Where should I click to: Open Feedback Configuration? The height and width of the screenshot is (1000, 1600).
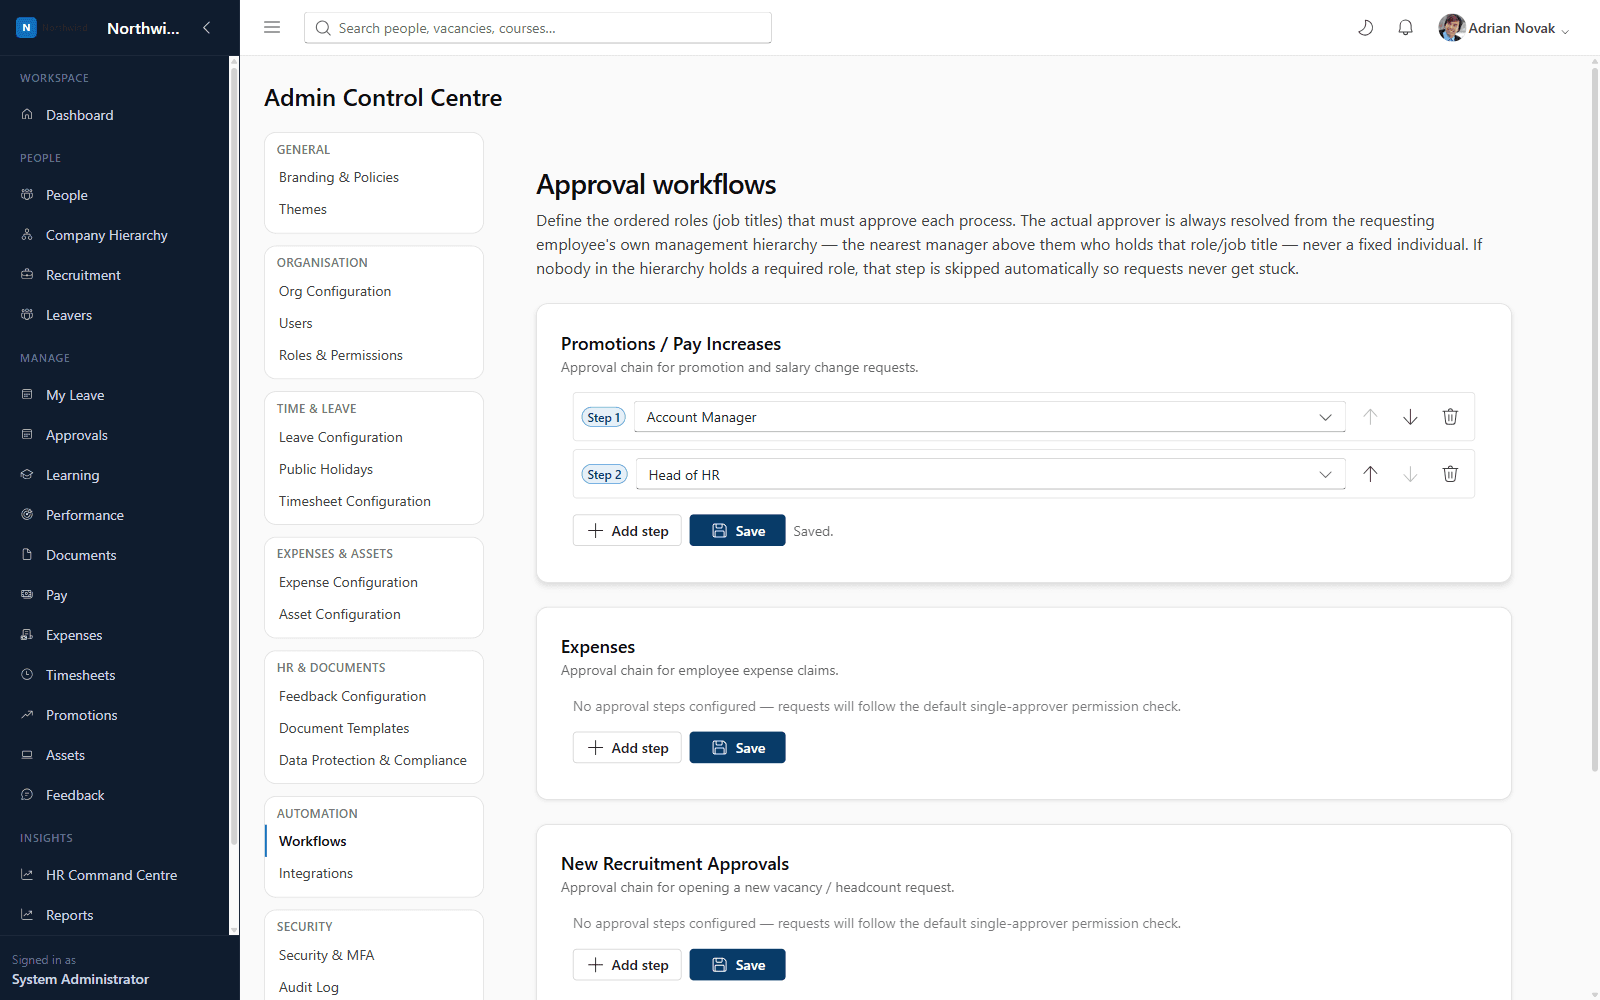[352, 696]
